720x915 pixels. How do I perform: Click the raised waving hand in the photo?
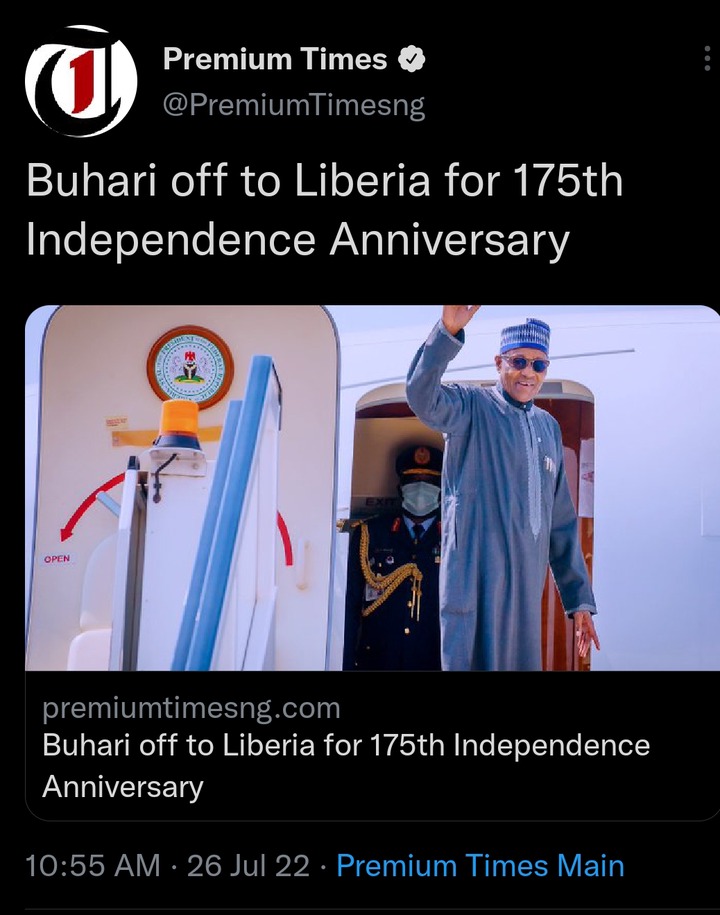point(459,318)
